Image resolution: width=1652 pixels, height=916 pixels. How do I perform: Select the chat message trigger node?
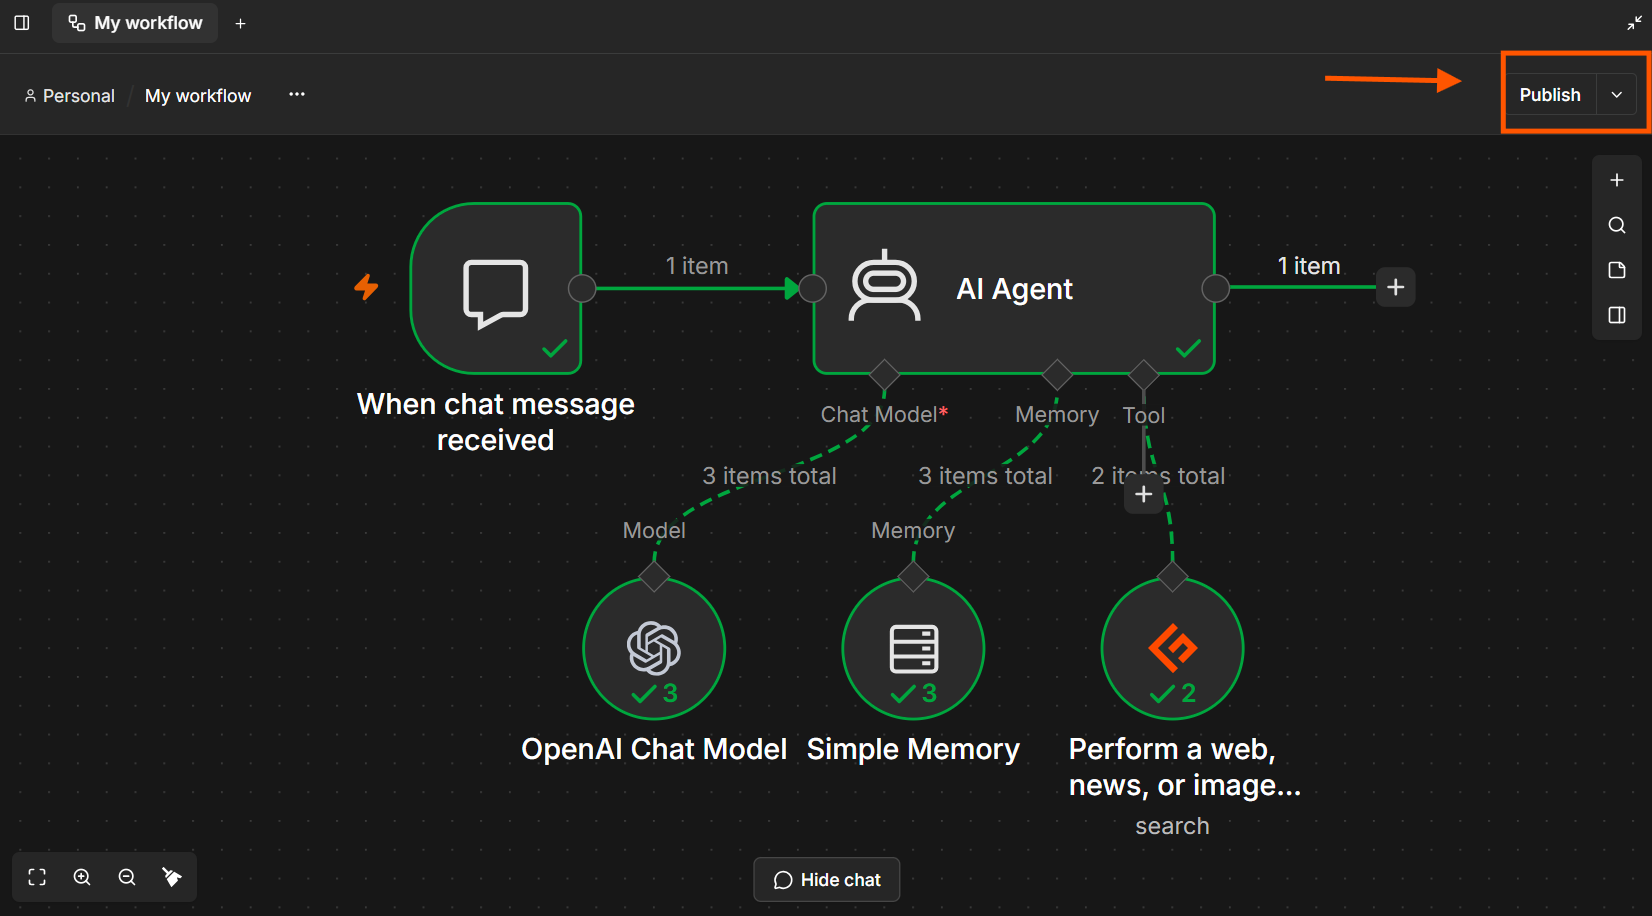click(496, 288)
